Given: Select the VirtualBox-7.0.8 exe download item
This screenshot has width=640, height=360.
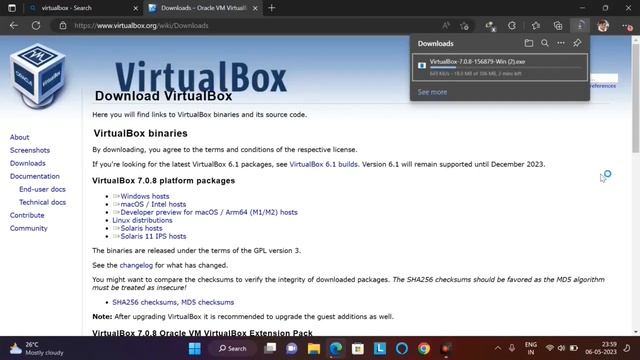Looking at the screenshot, I should click(x=500, y=67).
